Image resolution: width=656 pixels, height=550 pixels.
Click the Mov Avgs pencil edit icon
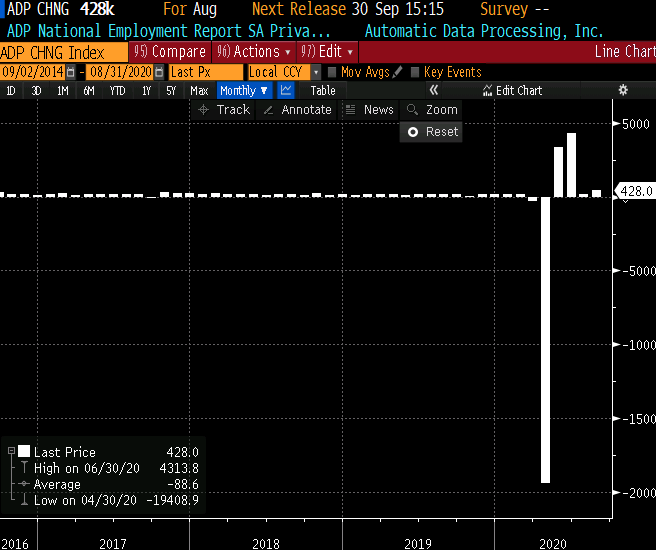398,72
